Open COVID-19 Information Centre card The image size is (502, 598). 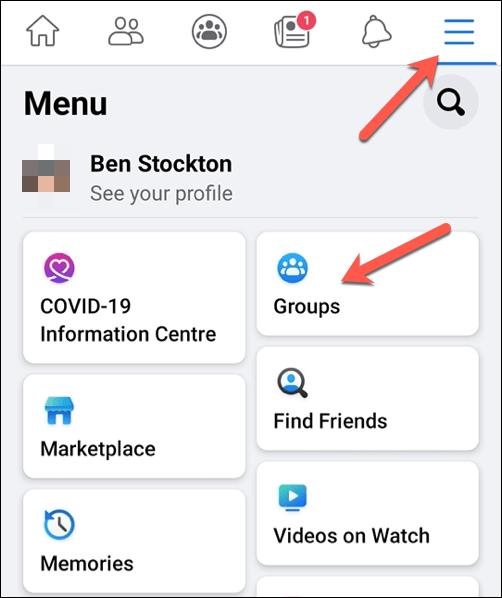(134, 297)
